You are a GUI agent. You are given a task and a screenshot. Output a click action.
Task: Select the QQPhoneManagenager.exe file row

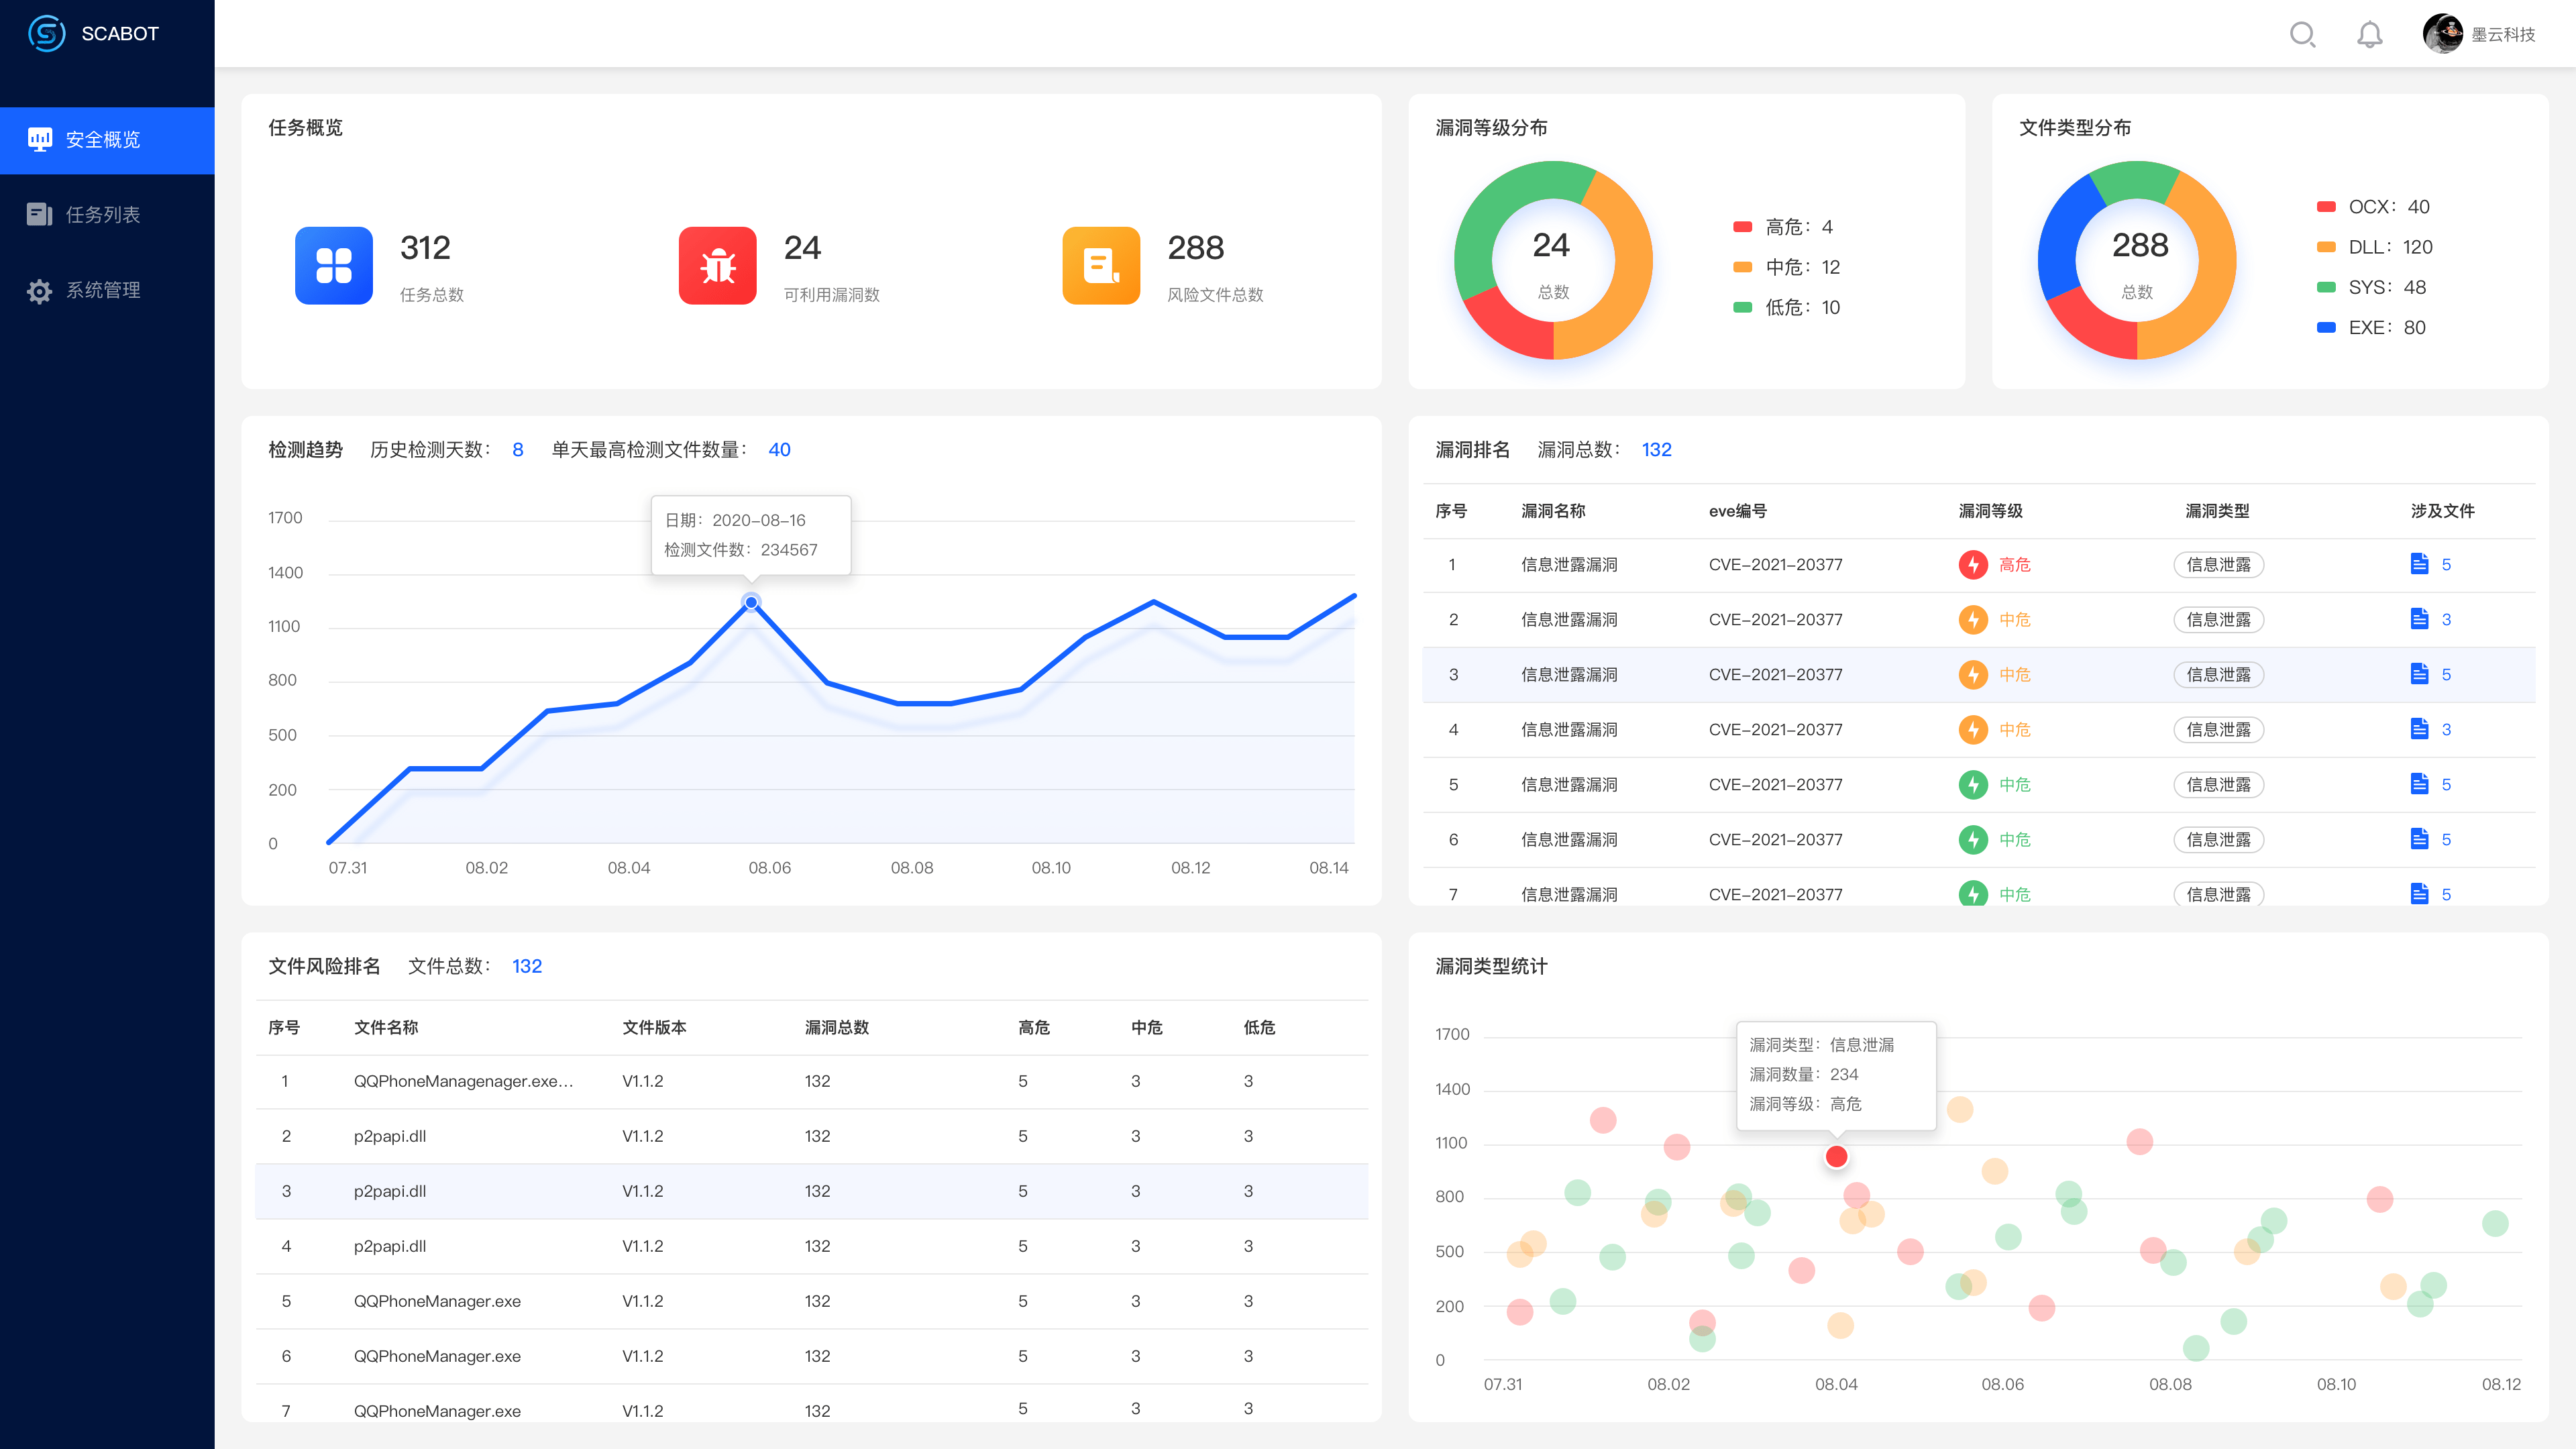click(x=463, y=1081)
